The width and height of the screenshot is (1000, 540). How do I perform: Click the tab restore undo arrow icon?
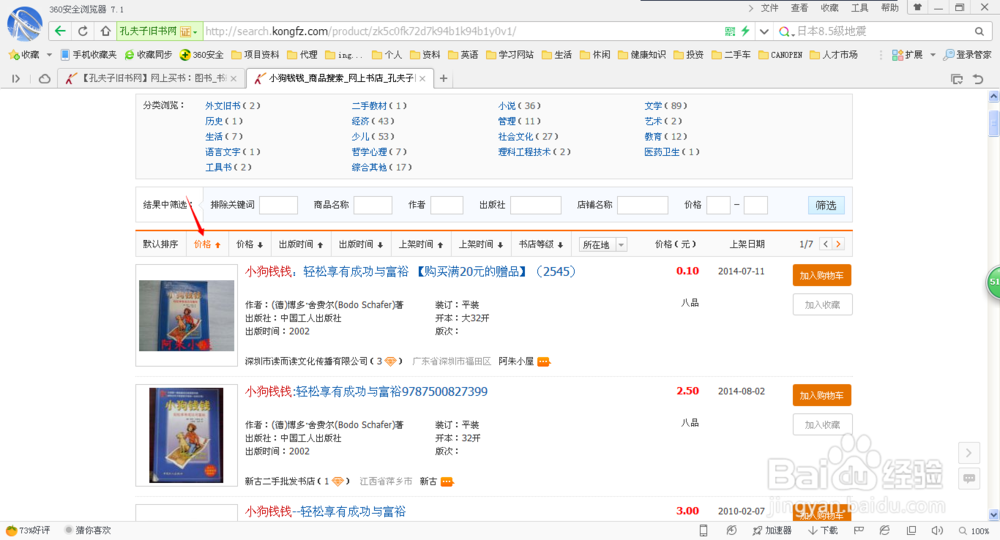pos(978,79)
